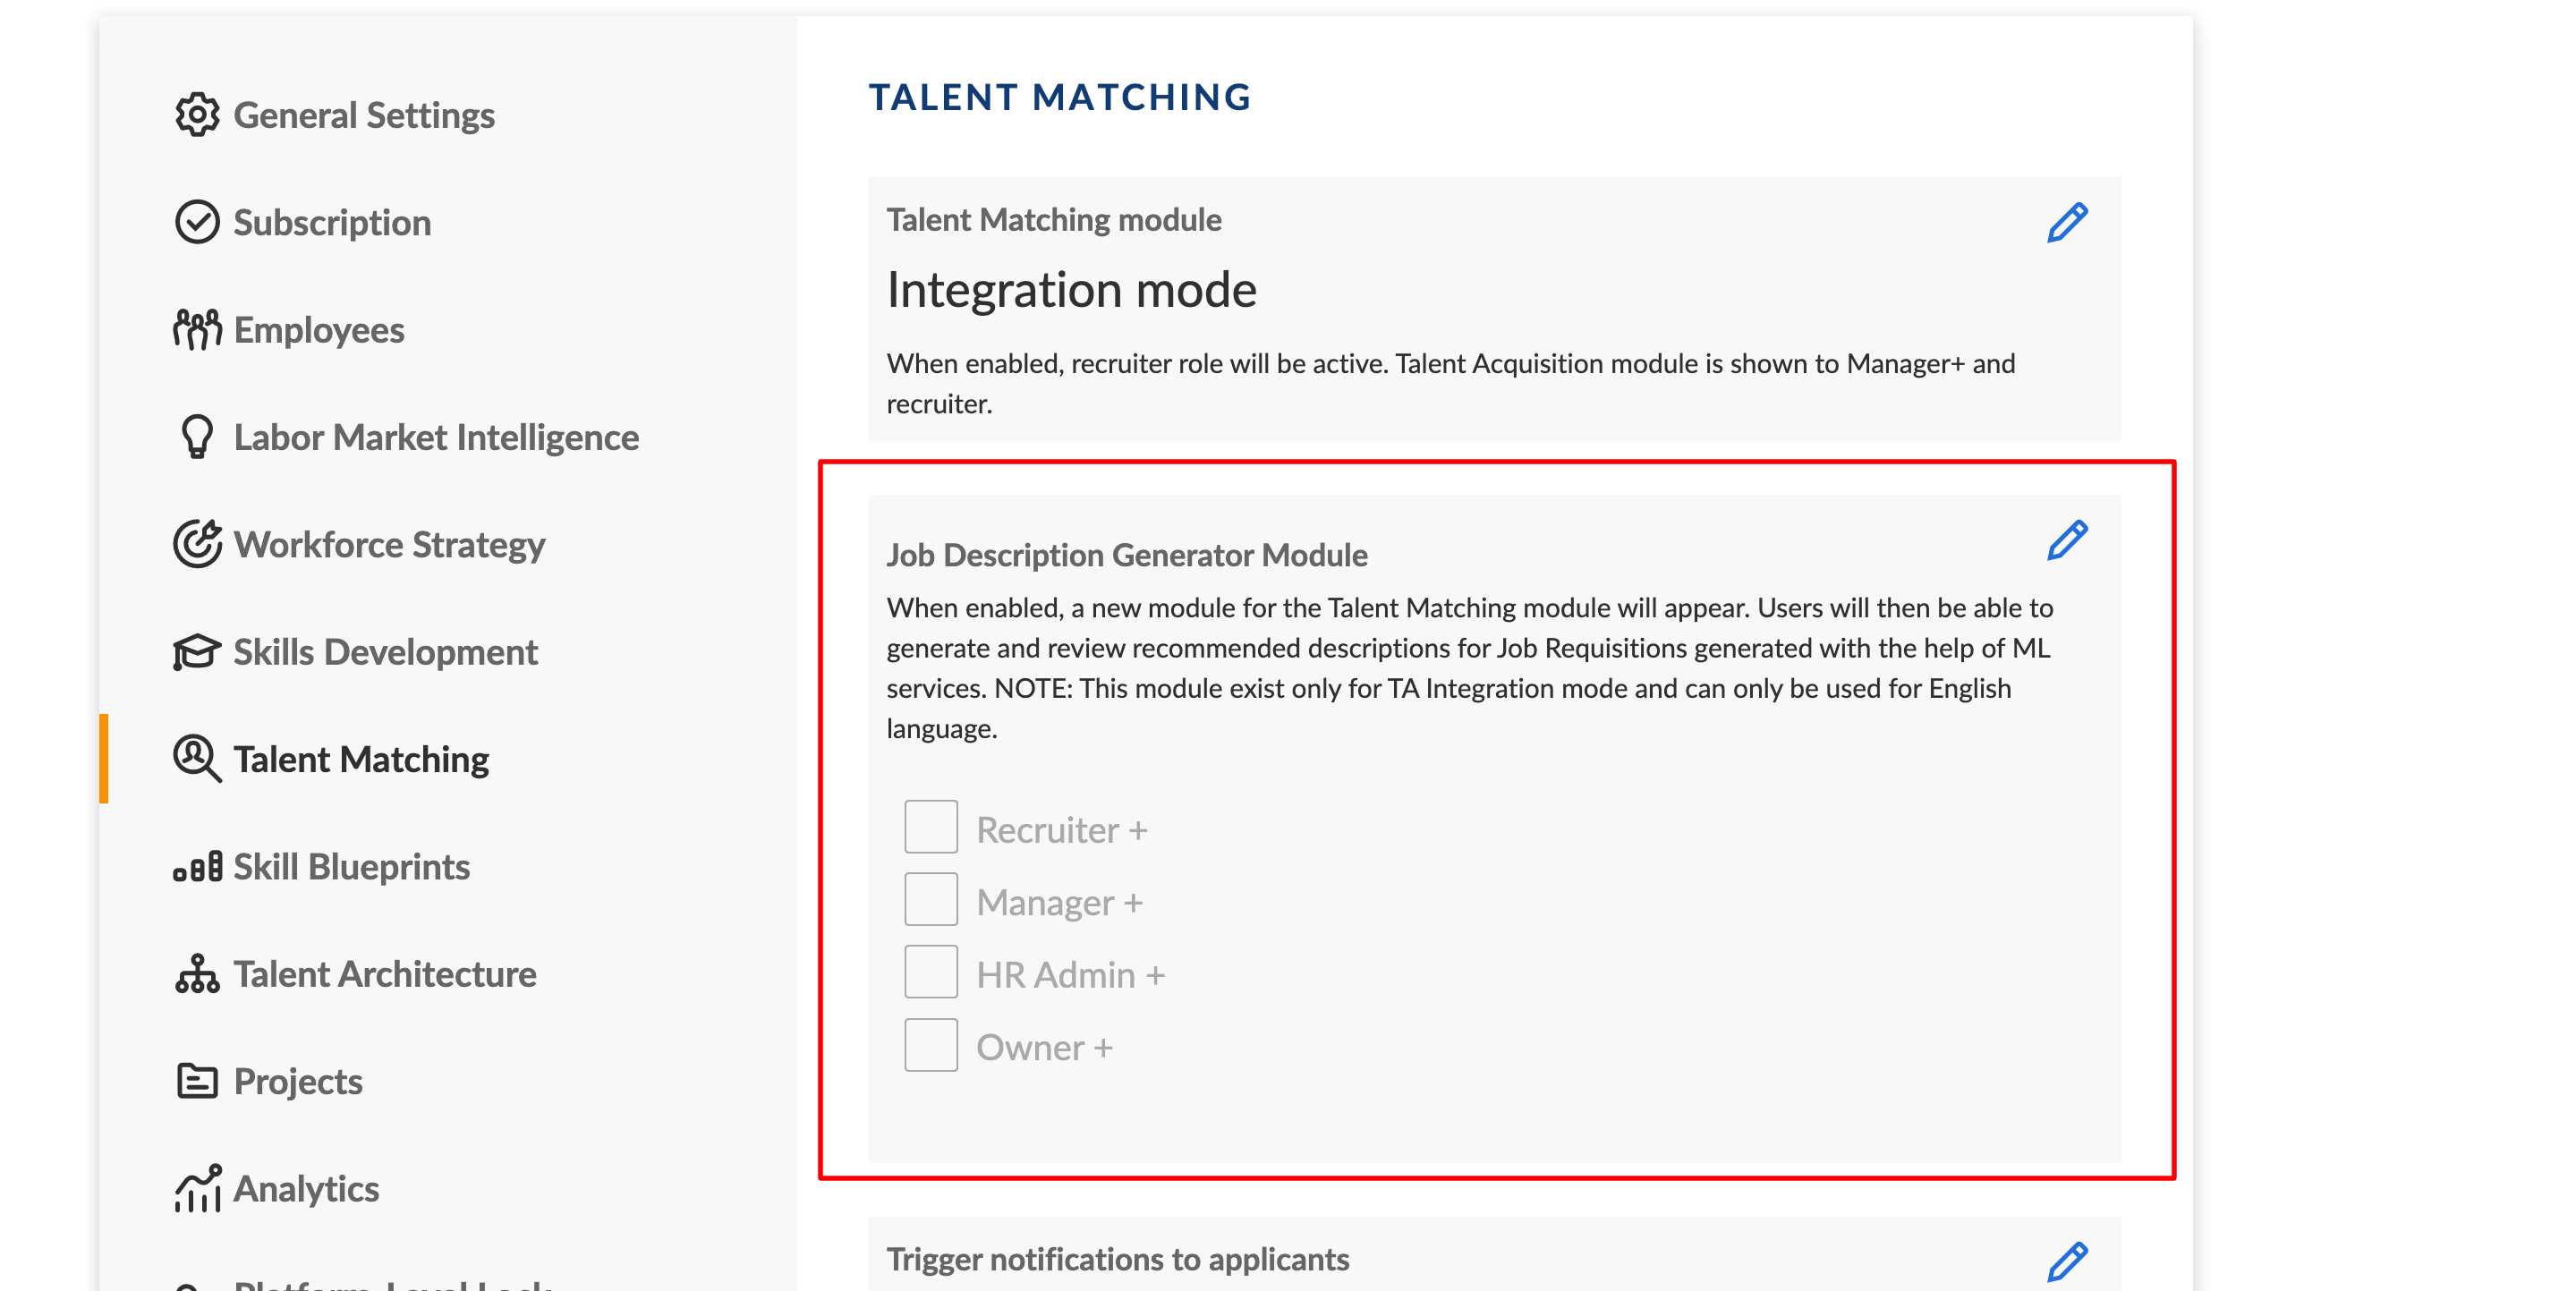Screen dimensions: 2576x1291
Task: Click the Workforce Strategy target icon
Action: (x=197, y=544)
